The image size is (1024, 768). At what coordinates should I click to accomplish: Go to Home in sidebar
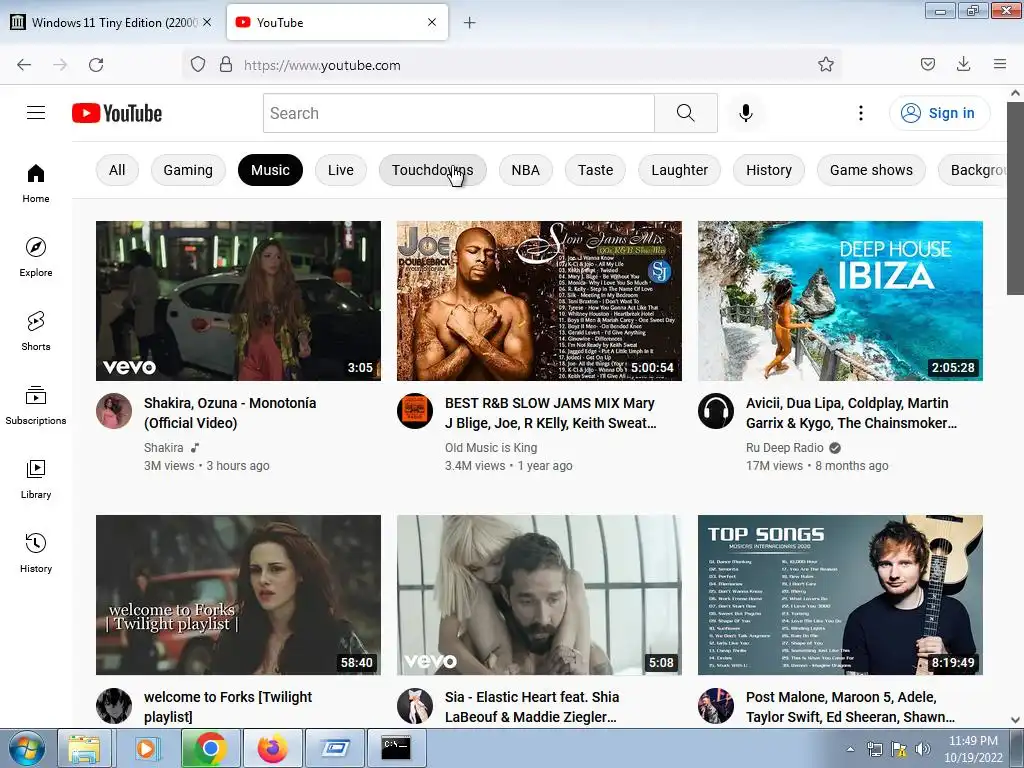coord(36,184)
